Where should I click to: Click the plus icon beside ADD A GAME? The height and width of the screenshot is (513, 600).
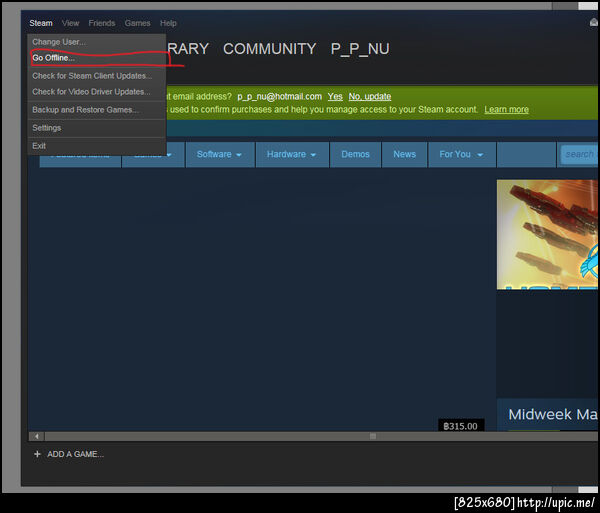coord(37,454)
